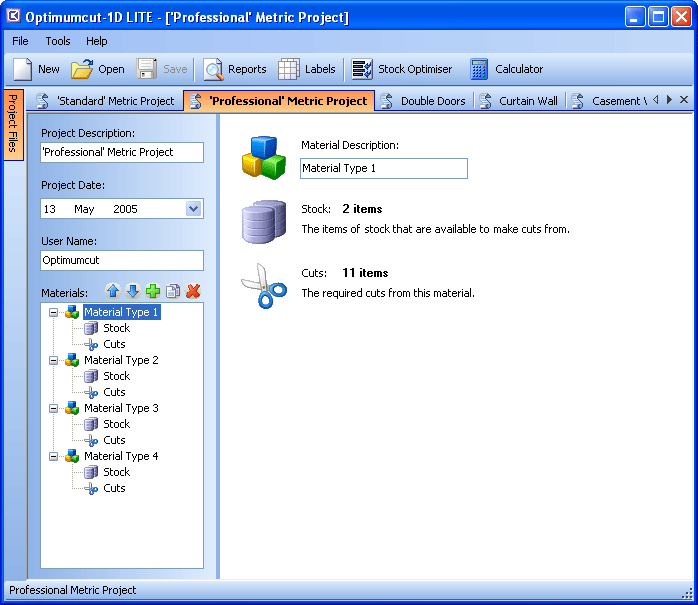Image resolution: width=698 pixels, height=605 pixels.
Task: Open the Help menu
Action: point(97,41)
